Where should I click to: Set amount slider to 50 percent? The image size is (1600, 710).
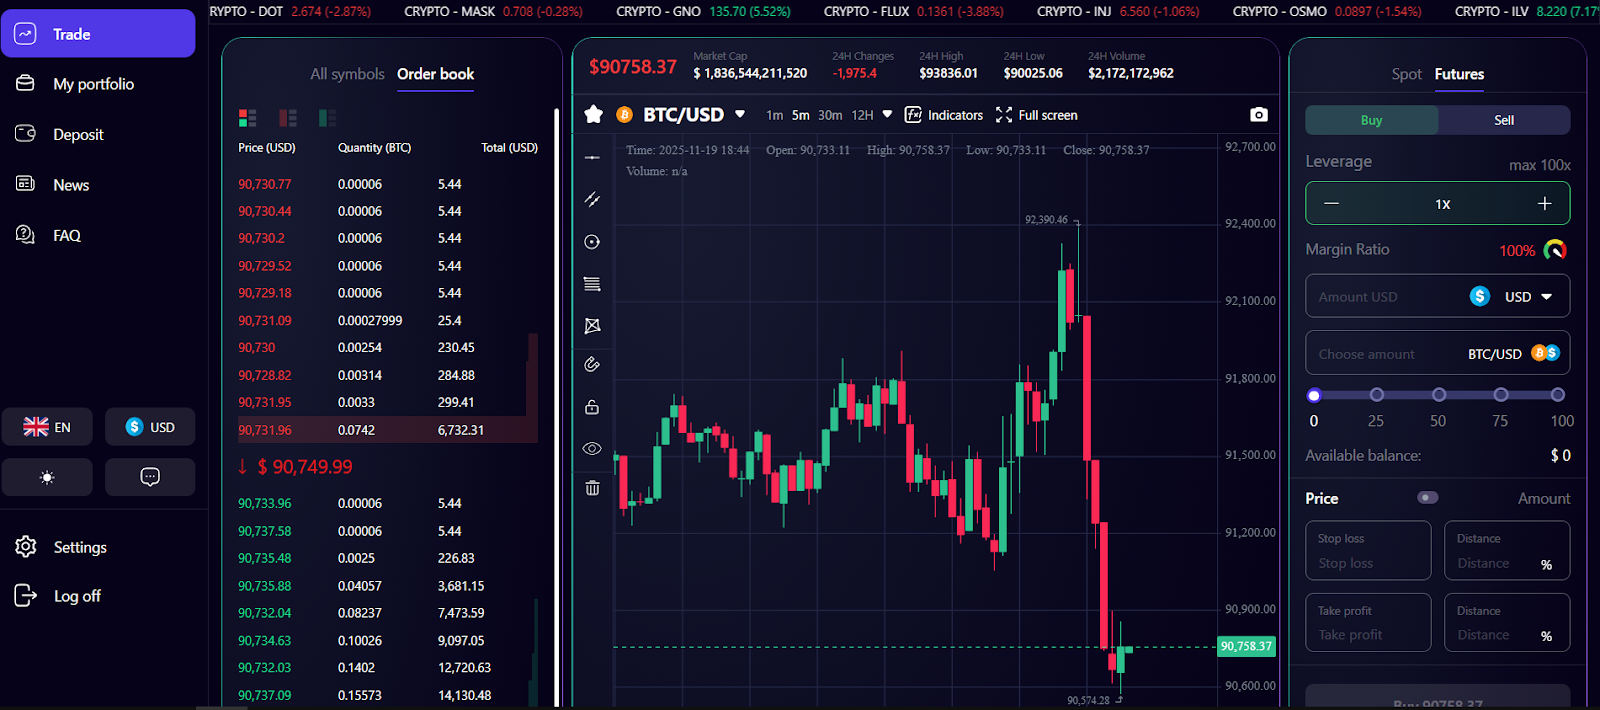pos(1438,395)
